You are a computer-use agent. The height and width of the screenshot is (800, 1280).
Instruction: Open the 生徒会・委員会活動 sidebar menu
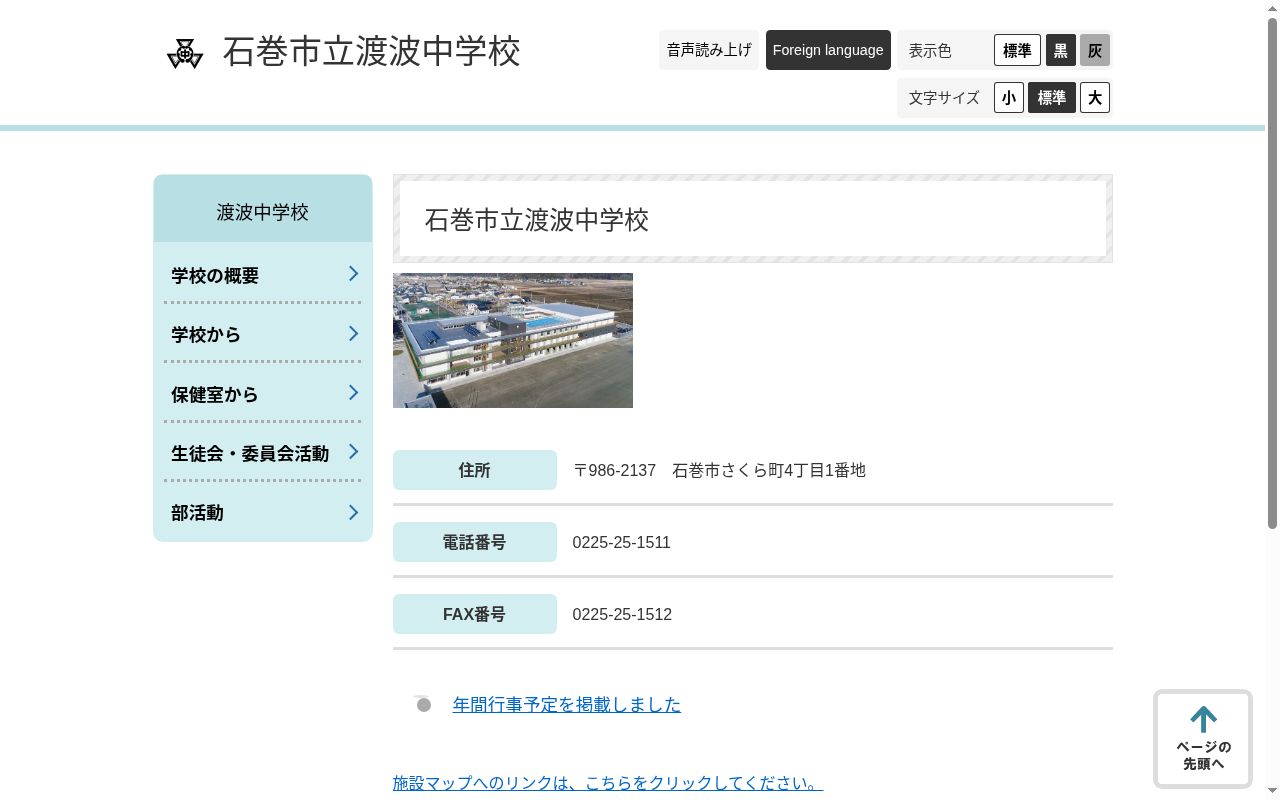click(263, 453)
